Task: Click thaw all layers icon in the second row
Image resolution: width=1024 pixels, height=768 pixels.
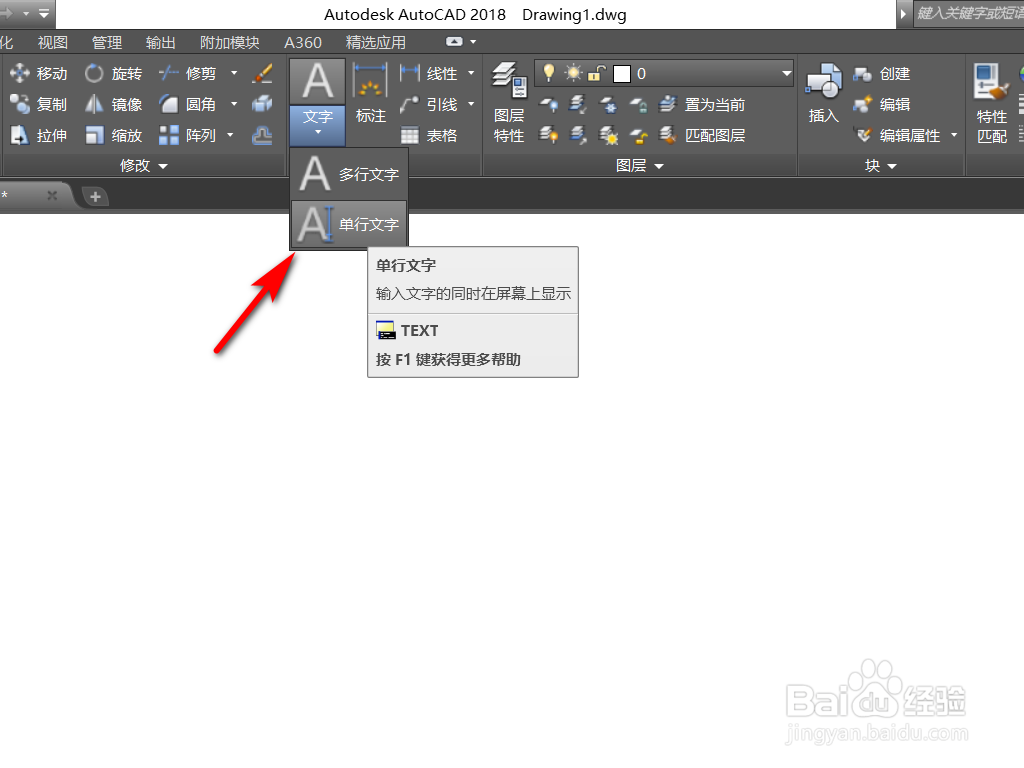Action: [608, 135]
